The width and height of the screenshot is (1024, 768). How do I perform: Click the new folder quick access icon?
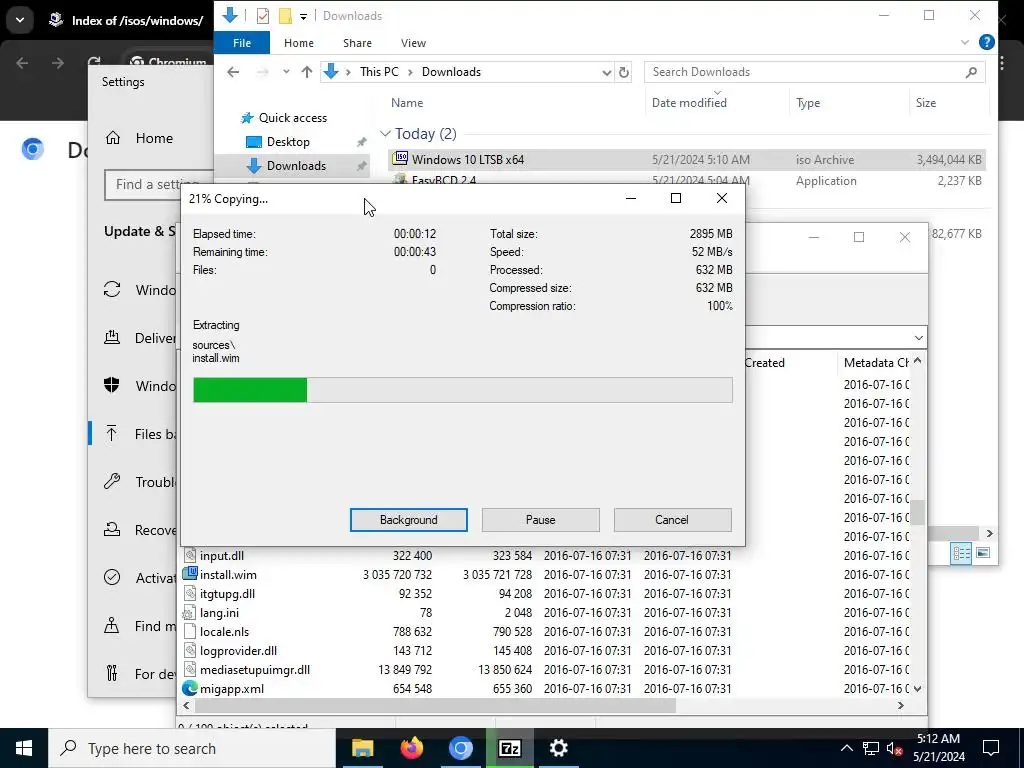point(285,16)
